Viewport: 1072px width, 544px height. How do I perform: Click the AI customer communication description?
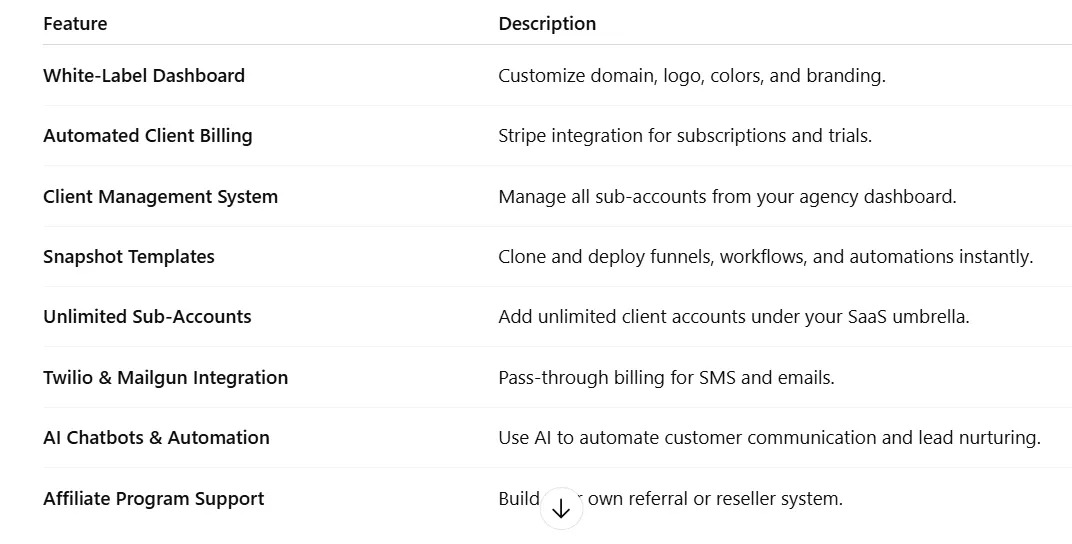coord(769,437)
